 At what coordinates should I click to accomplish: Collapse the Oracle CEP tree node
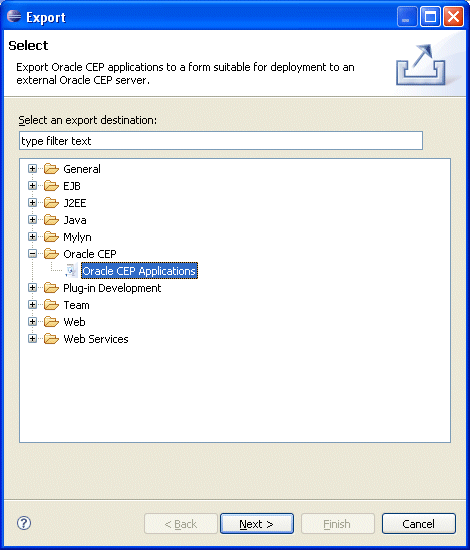(32, 254)
